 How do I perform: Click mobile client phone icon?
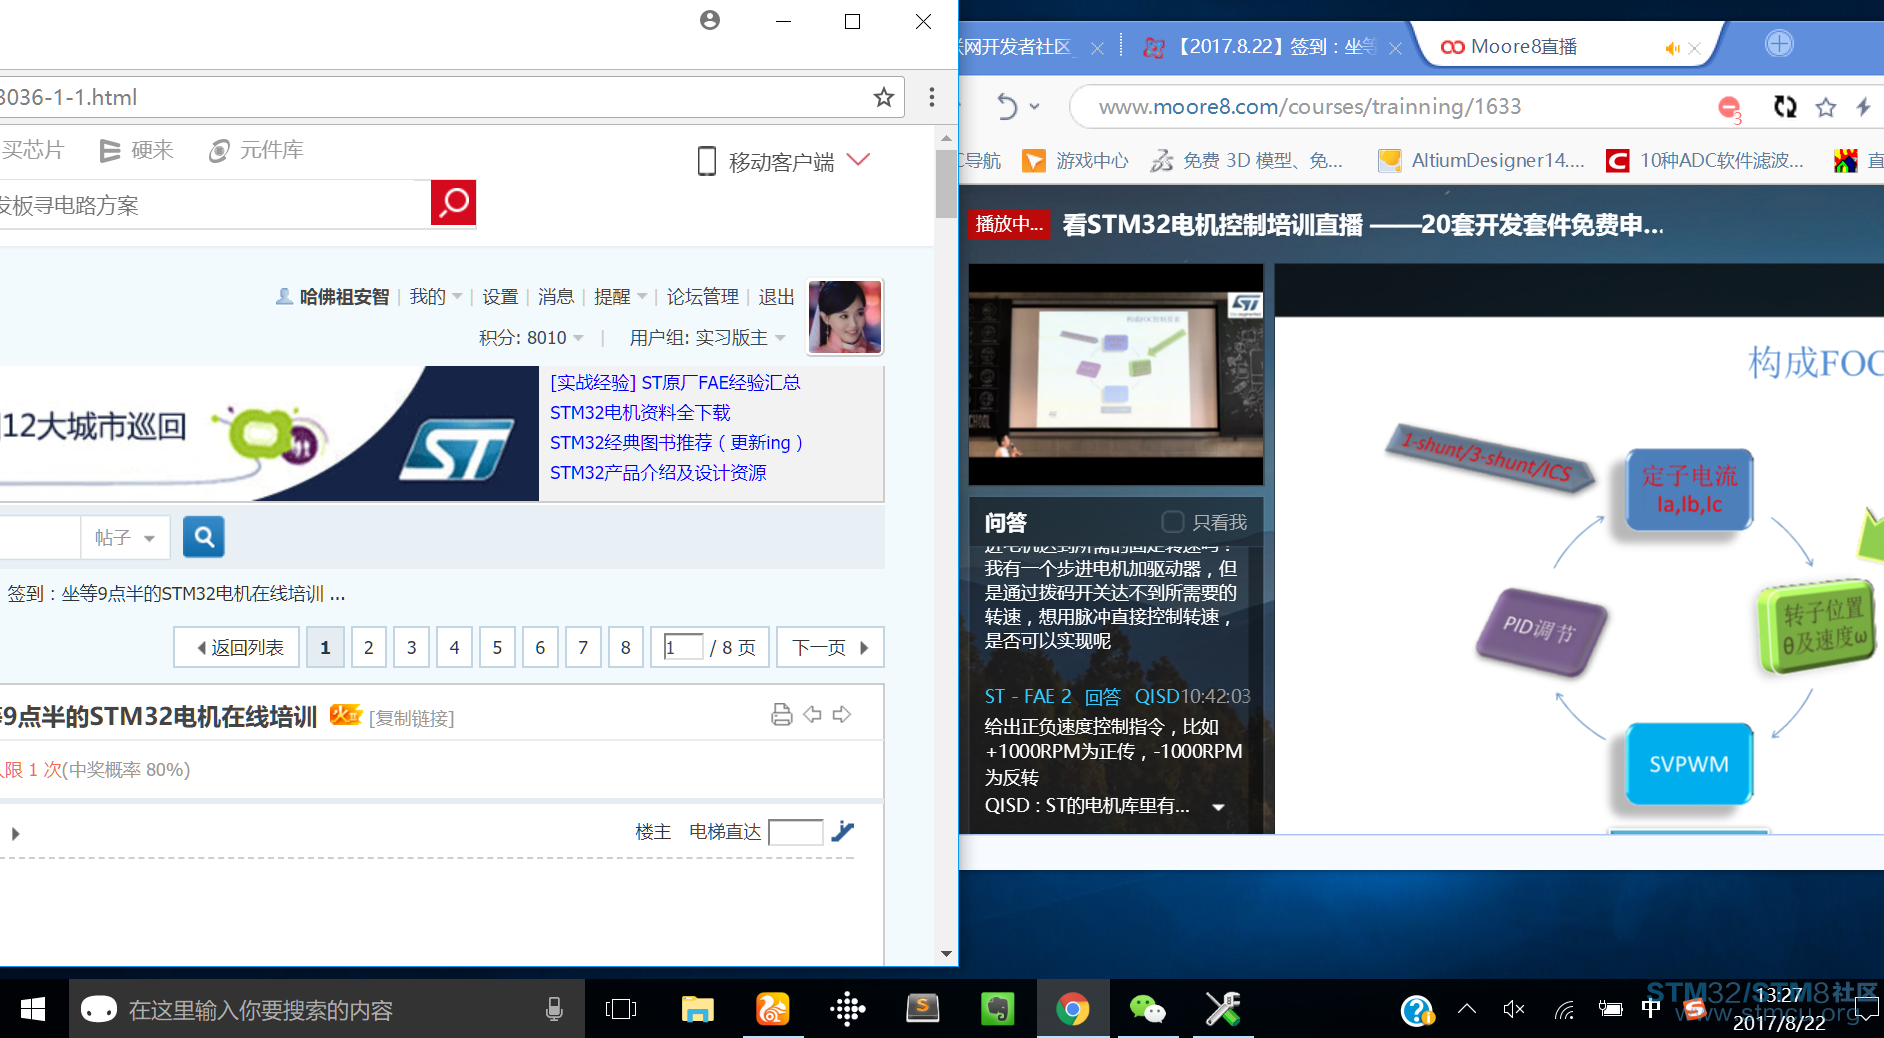[x=706, y=161]
